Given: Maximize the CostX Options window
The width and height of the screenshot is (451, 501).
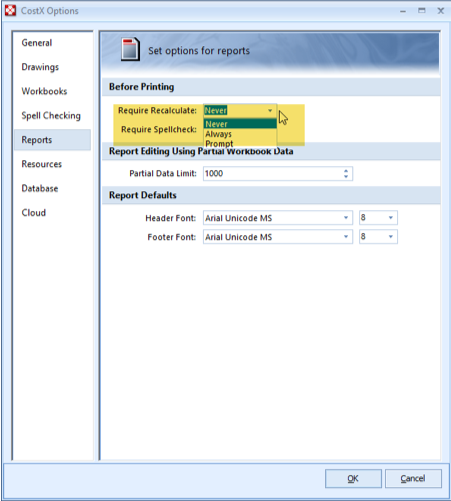Looking at the screenshot, I should (x=422, y=11).
